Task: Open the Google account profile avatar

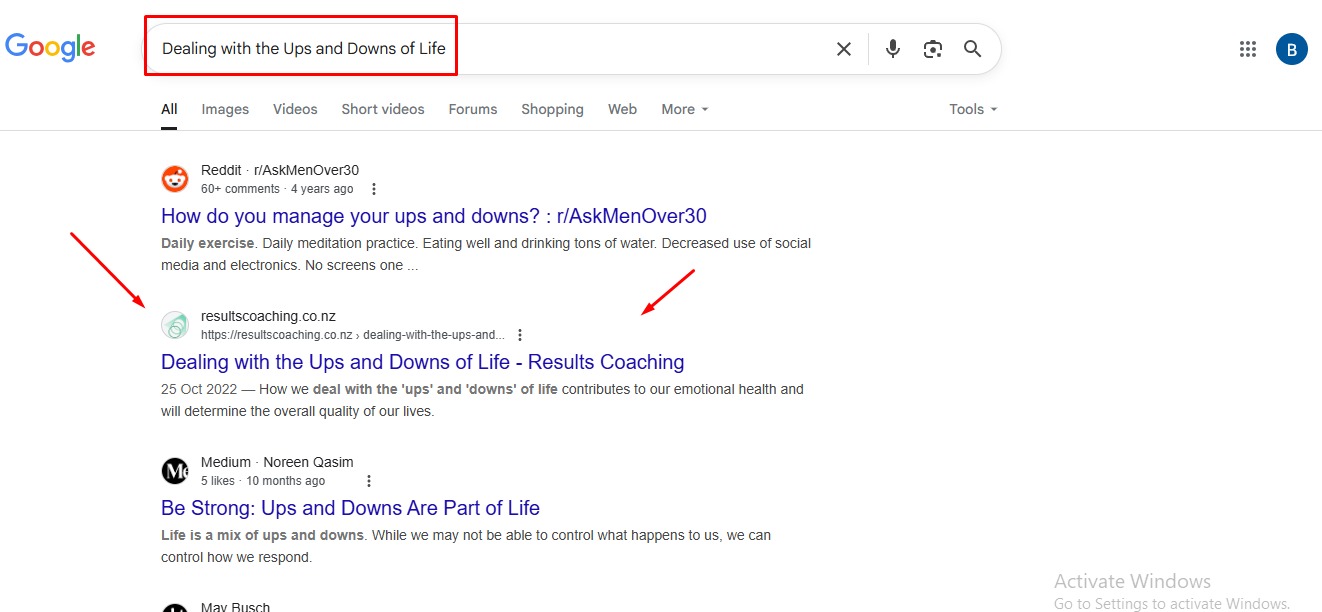Action: [1291, 49]
